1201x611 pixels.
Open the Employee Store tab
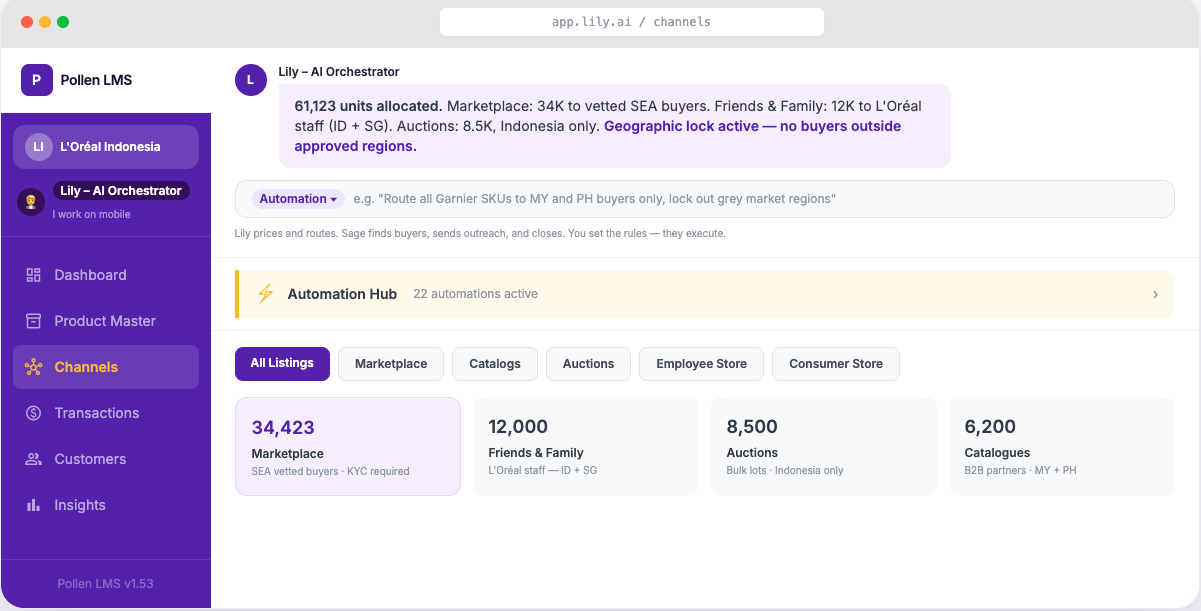701,364
